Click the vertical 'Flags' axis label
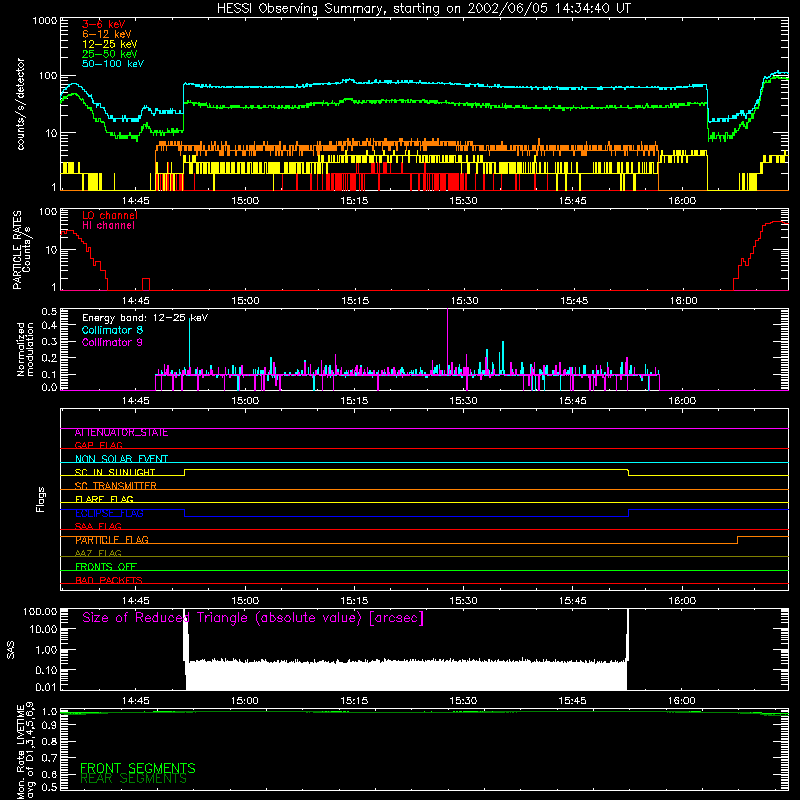 41,499
